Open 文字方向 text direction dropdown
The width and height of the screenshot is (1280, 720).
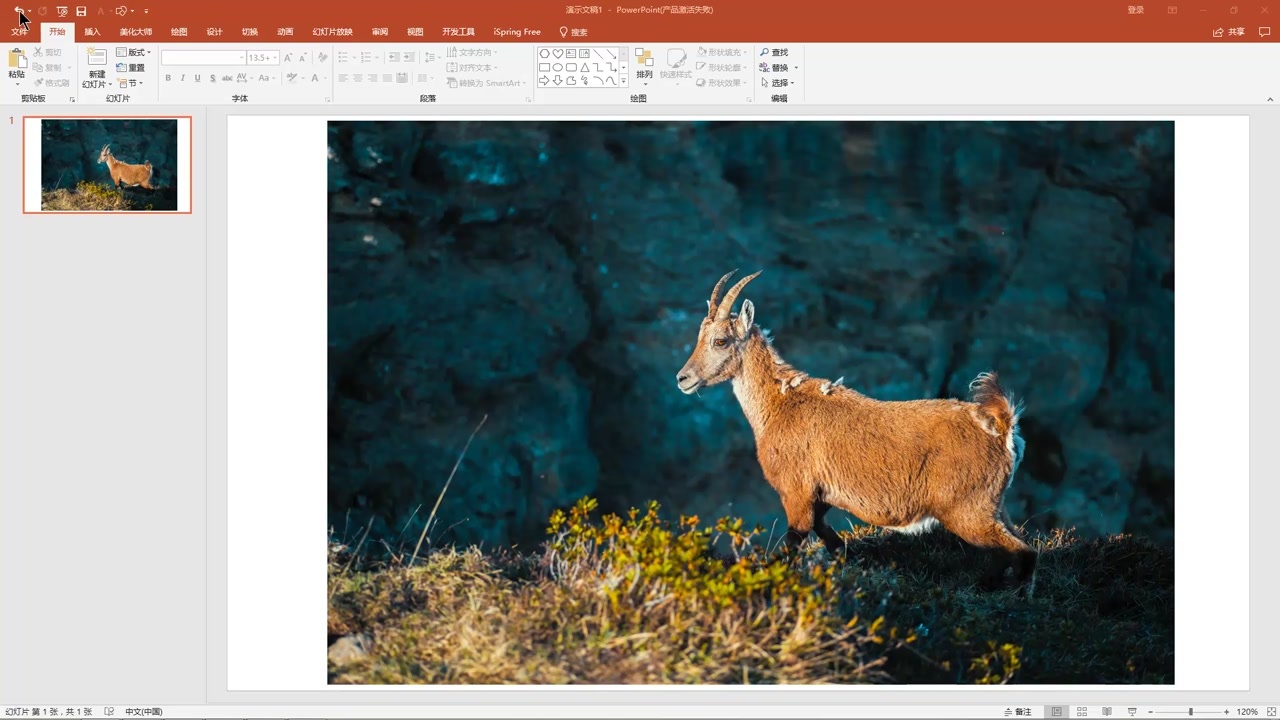[x=474, y=52]
